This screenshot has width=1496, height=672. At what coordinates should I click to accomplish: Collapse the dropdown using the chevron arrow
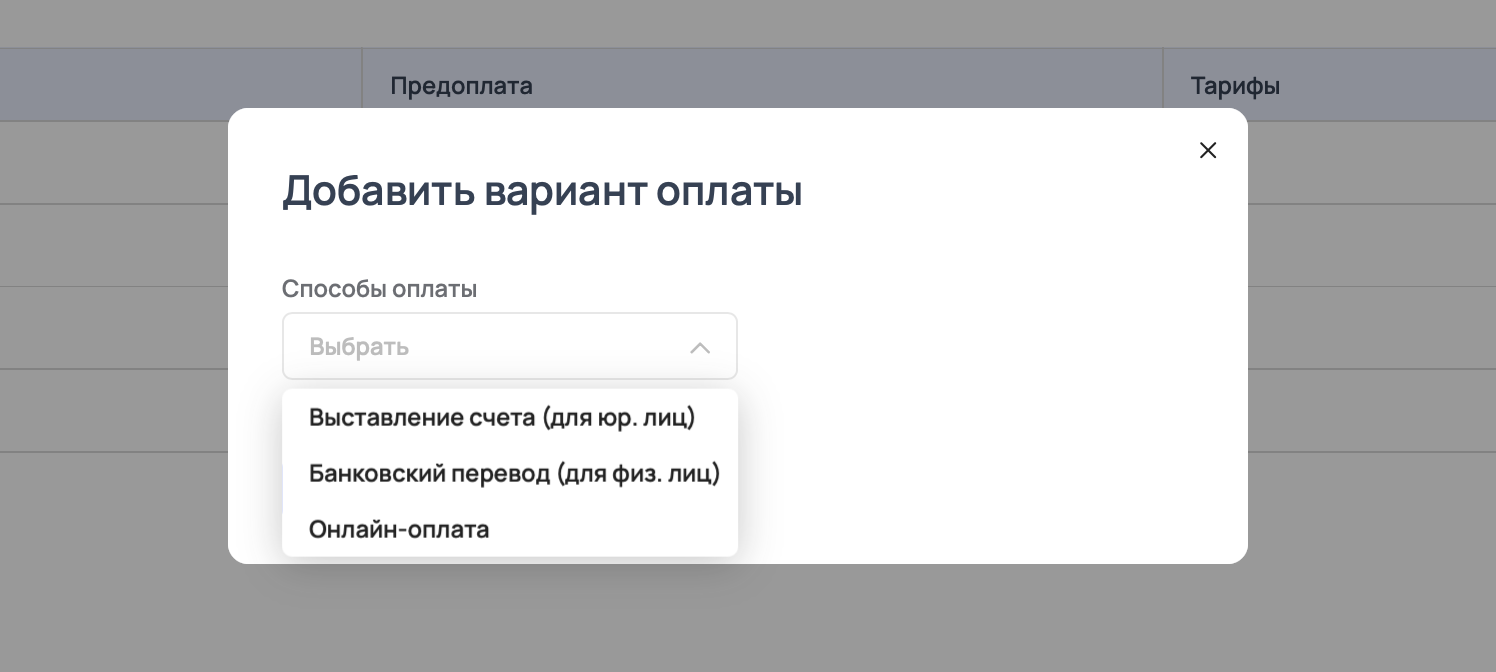pos(700,347)
